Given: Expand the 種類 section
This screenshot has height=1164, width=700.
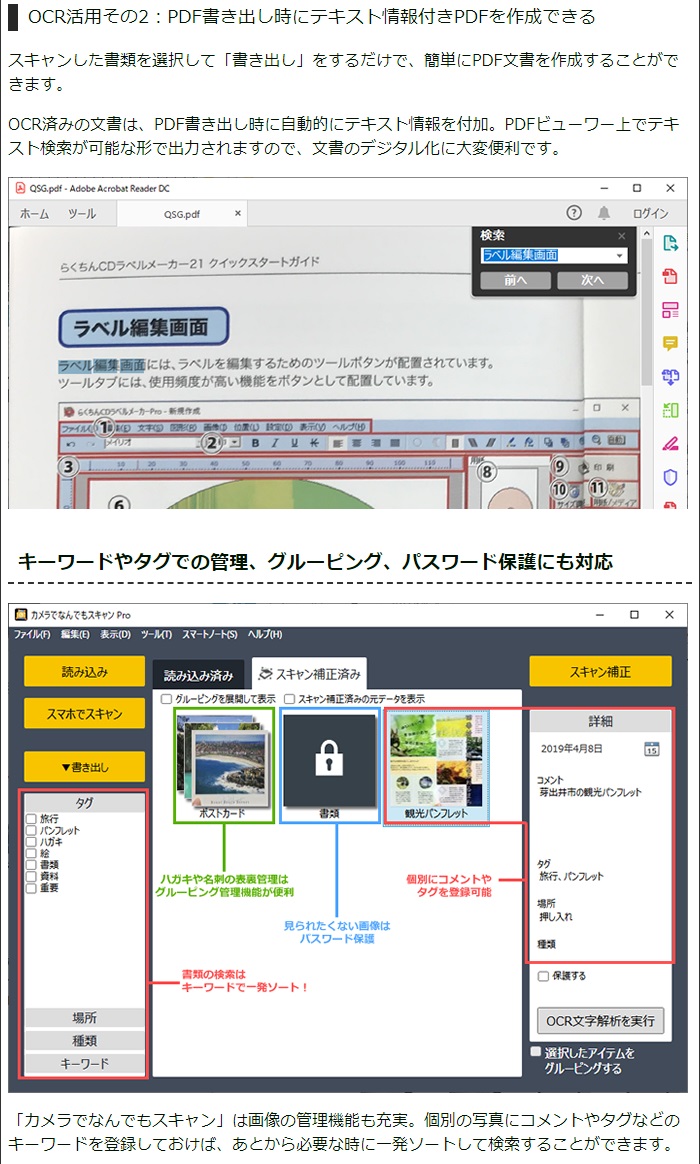Looking at the screenshot, I should coord(85,1041).
